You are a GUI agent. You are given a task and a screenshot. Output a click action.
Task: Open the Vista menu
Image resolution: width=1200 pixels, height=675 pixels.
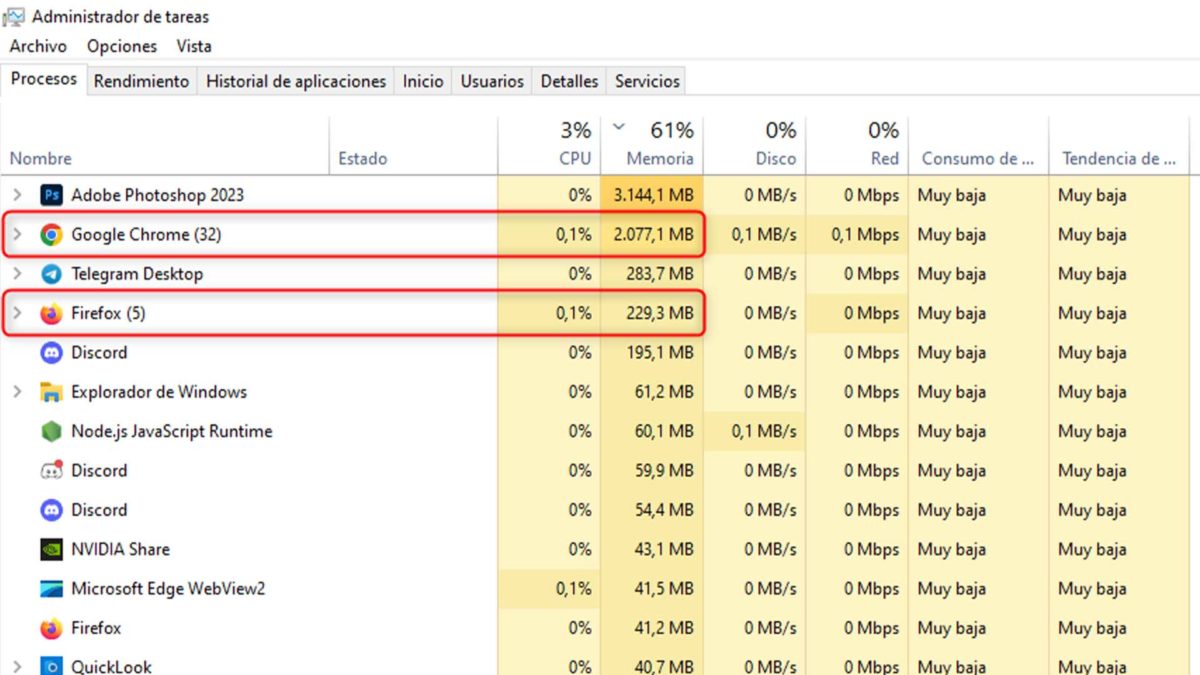coord(194,46)
